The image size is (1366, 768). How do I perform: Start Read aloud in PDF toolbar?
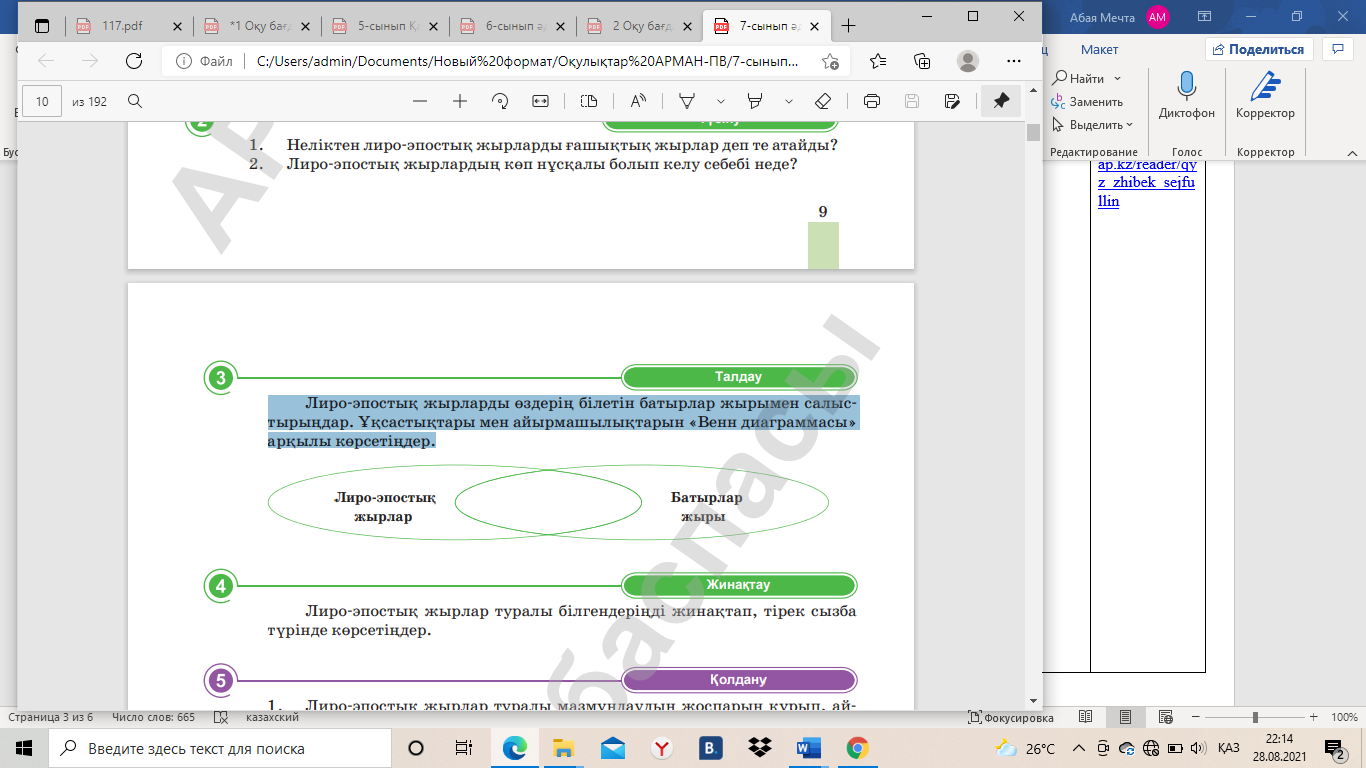[638, 101]
